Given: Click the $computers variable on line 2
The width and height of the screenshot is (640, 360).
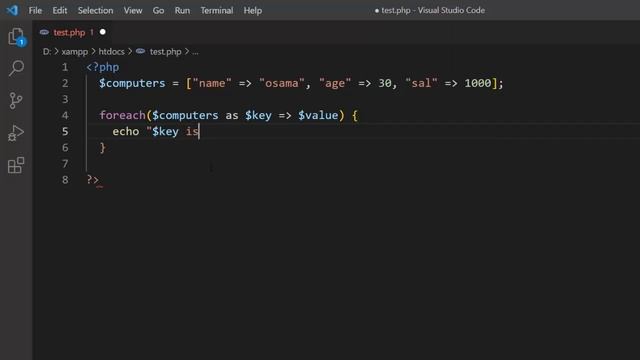Looking at the screenshot, I should pyautogui.click(x=132, y=83).
